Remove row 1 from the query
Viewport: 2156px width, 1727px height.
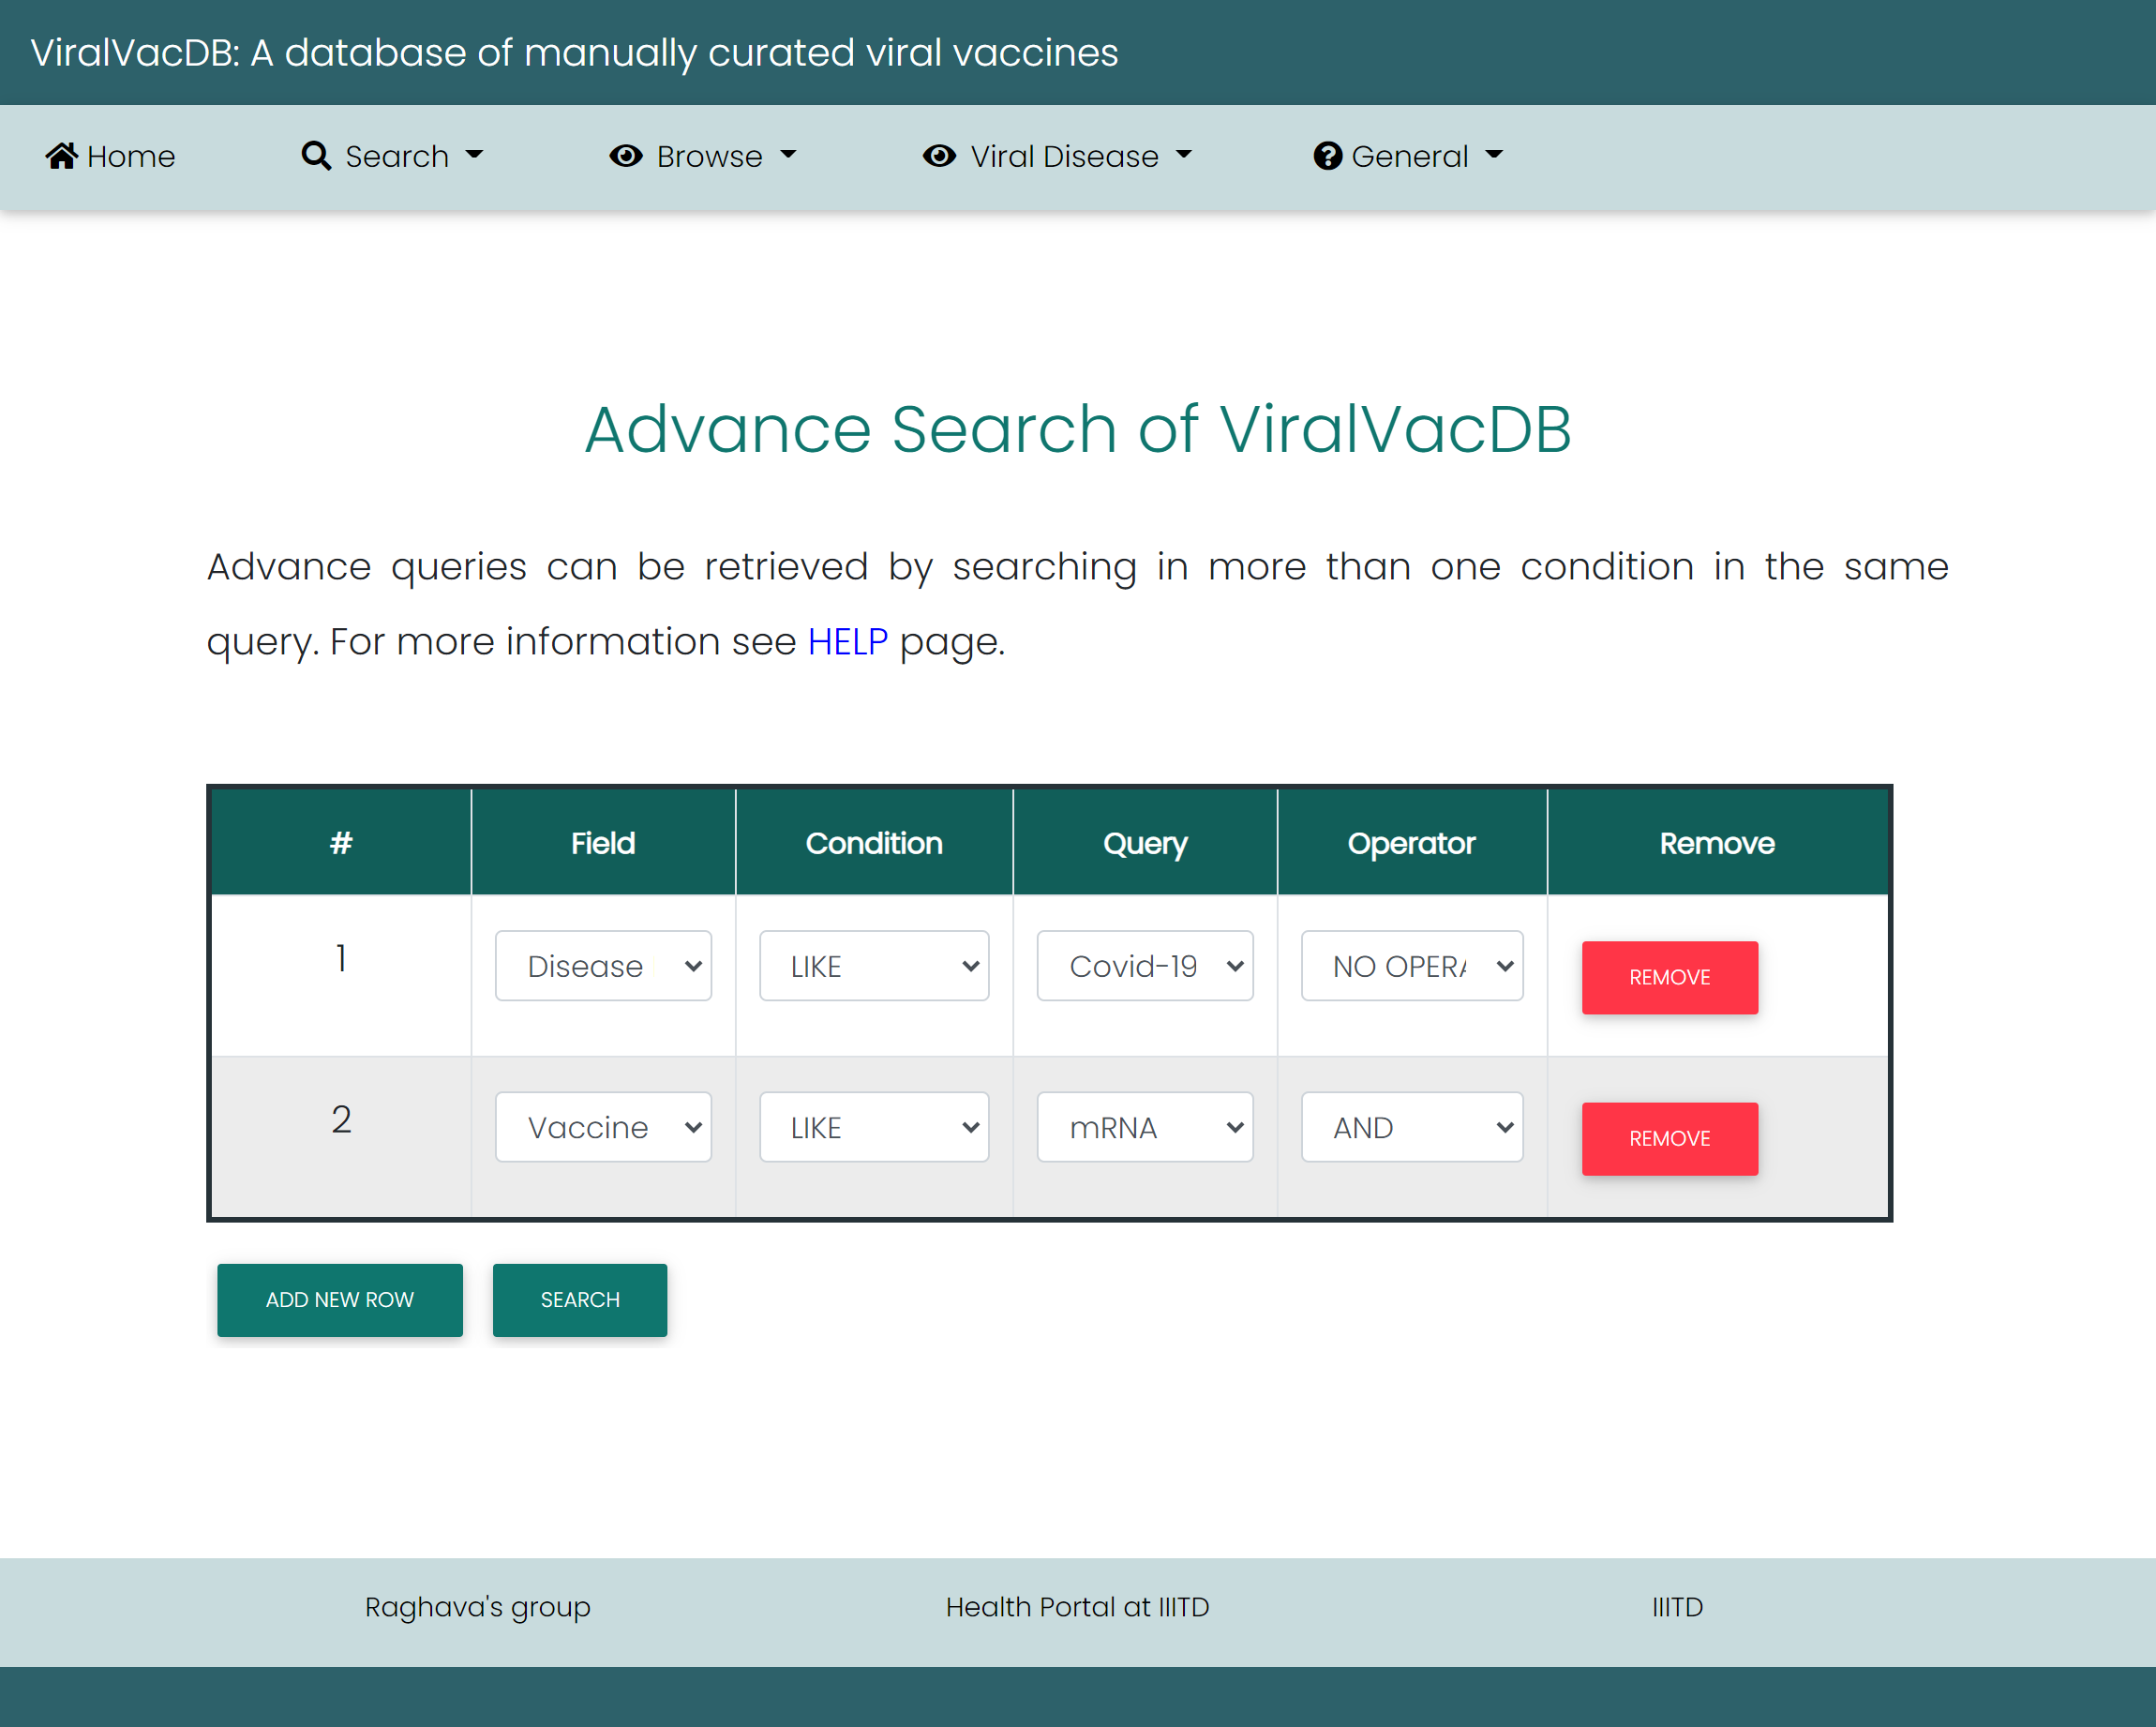click(1669, 977)
